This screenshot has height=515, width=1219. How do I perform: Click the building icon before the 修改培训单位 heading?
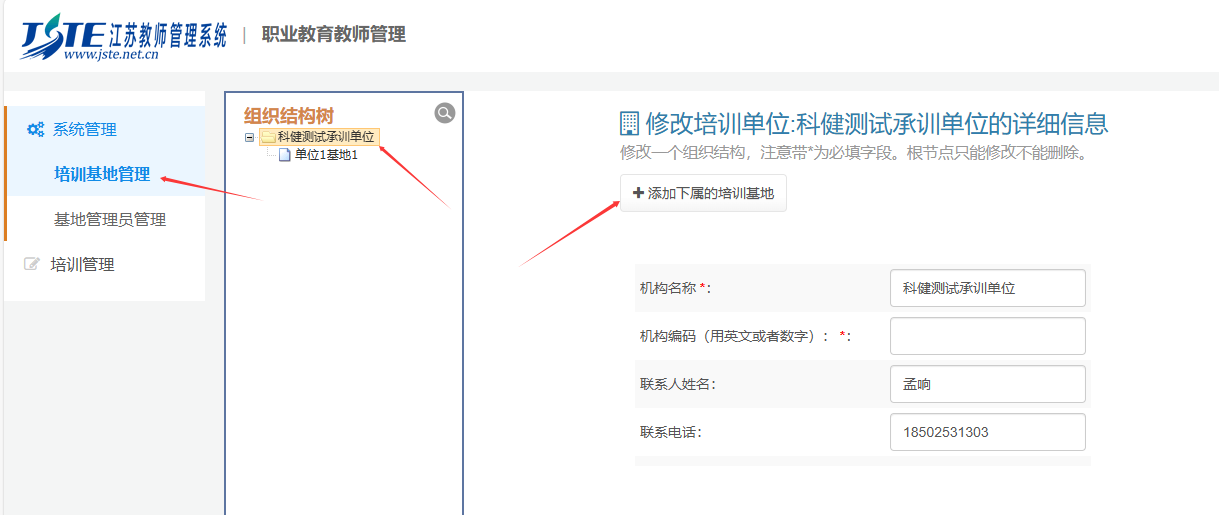click(629, 124)
